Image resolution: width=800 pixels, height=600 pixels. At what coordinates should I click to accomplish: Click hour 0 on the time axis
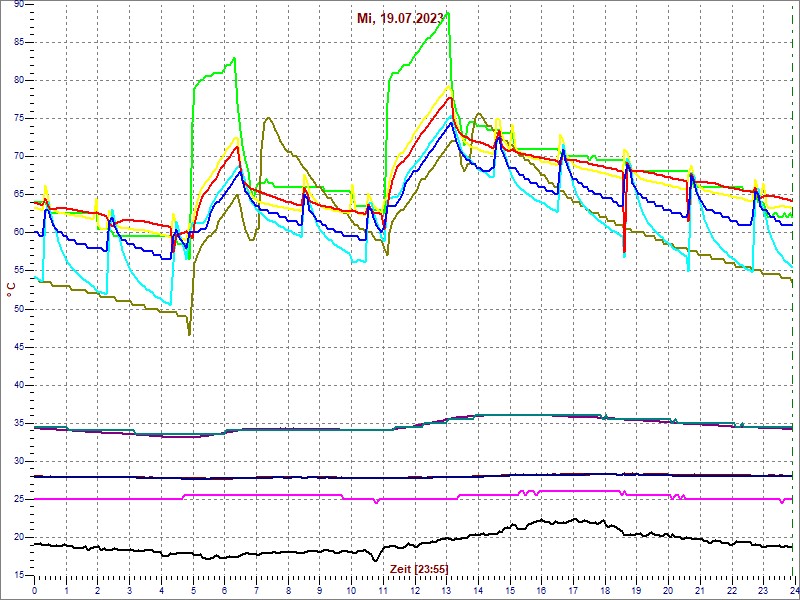[x=34, y=590]
